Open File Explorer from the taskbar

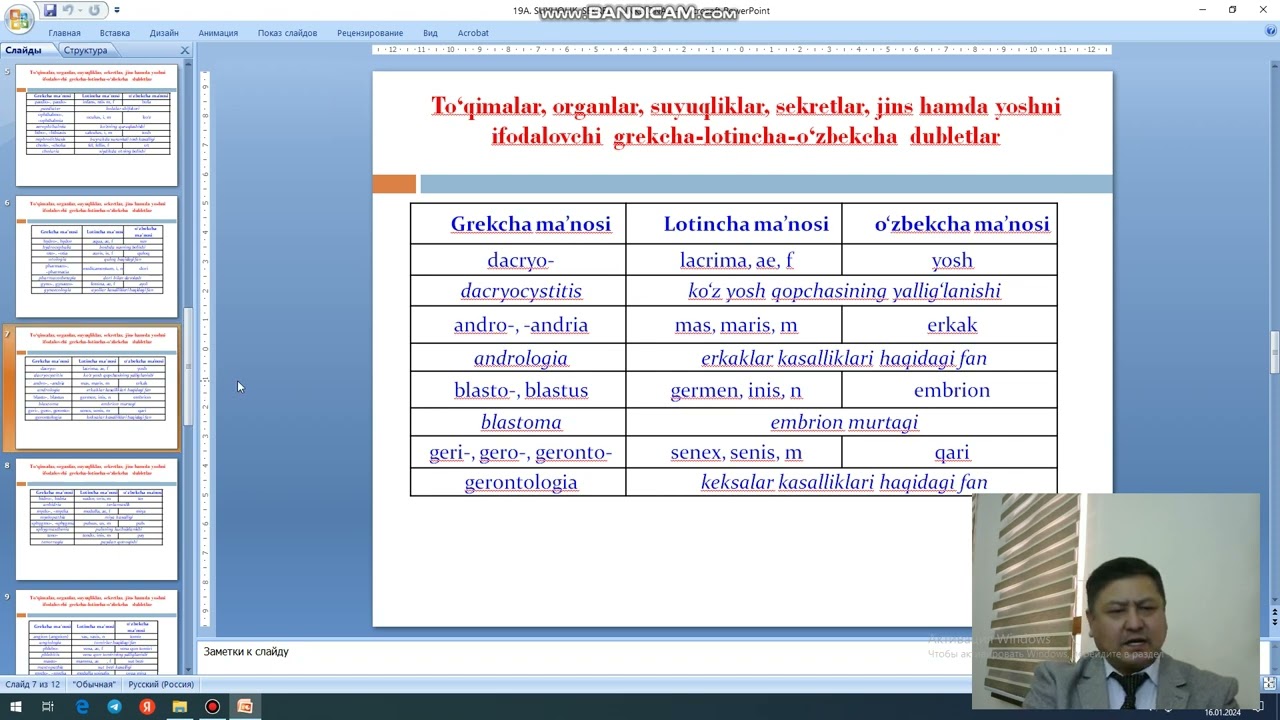(x=179, y=706)
